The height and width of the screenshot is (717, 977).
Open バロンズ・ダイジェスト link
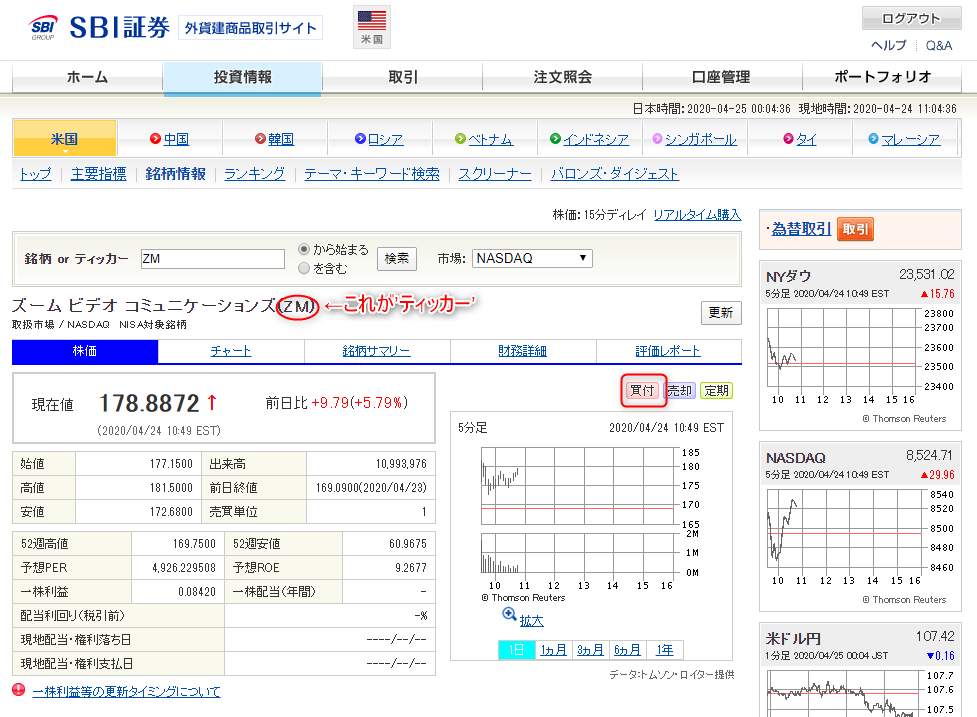pyautogui.click(x=615, y=174)
